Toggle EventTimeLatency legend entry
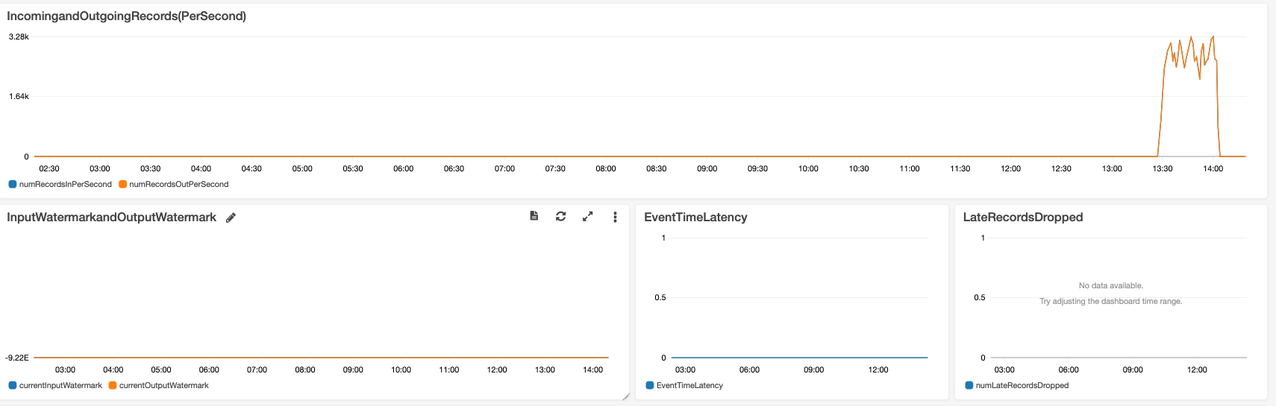Image resolution: width=1276 pixels, height=406 pixels. pyautogui.click(x=684, y=386)
